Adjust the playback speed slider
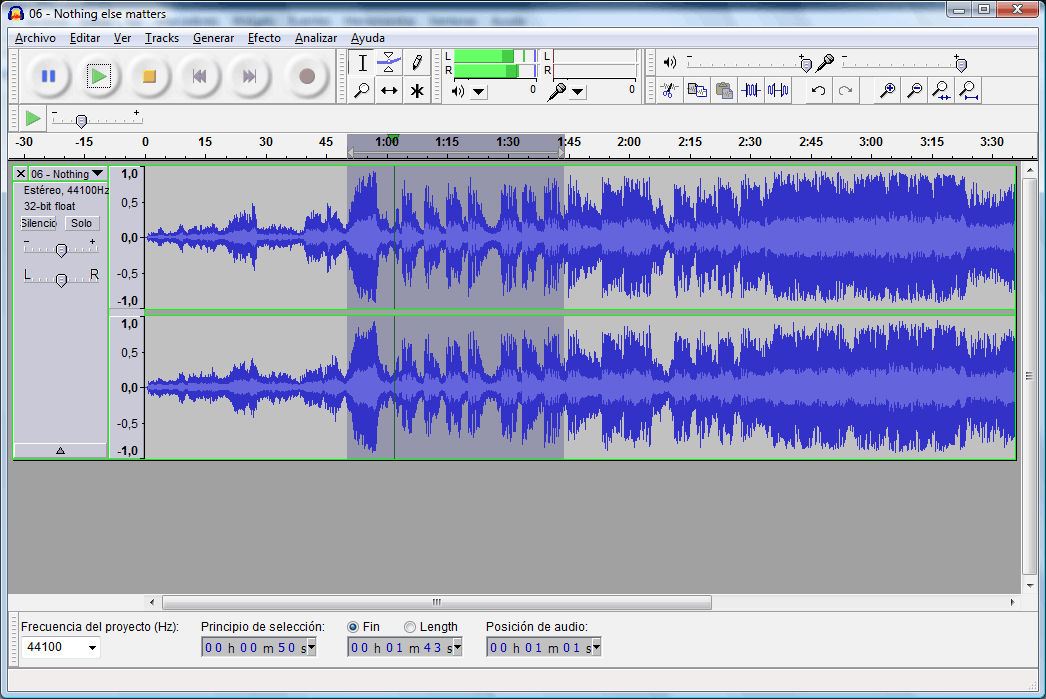 pyautogui.click(x=82, y=120)
